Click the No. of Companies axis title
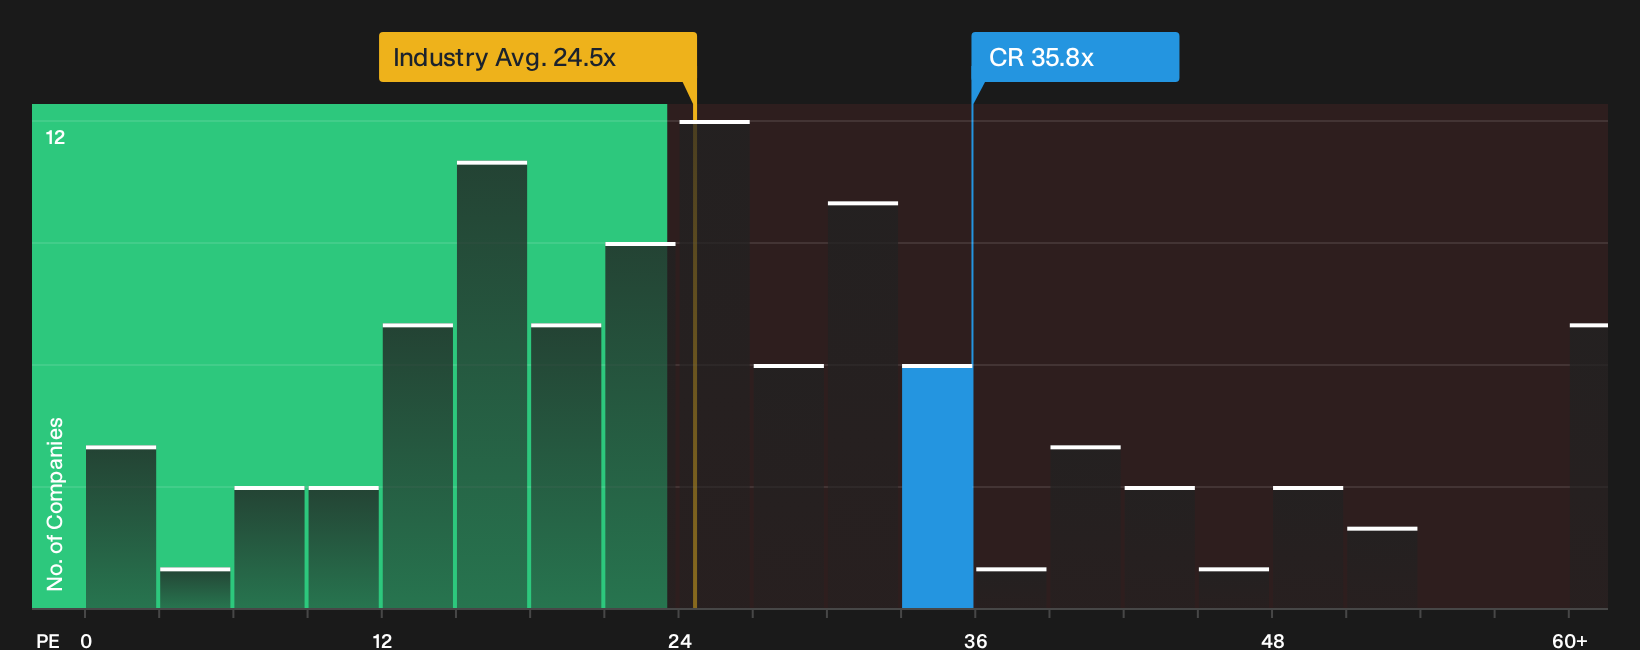Viewport: 1640px width, 650px height. point(55,503)
